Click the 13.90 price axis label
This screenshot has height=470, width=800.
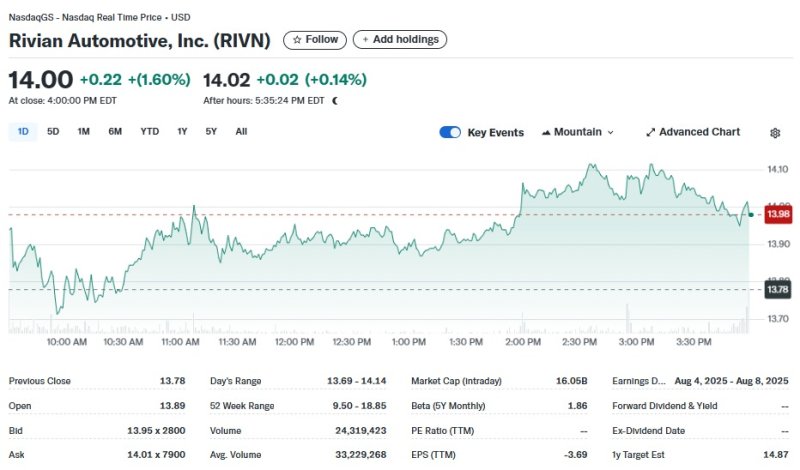click(x=778, y=244)
